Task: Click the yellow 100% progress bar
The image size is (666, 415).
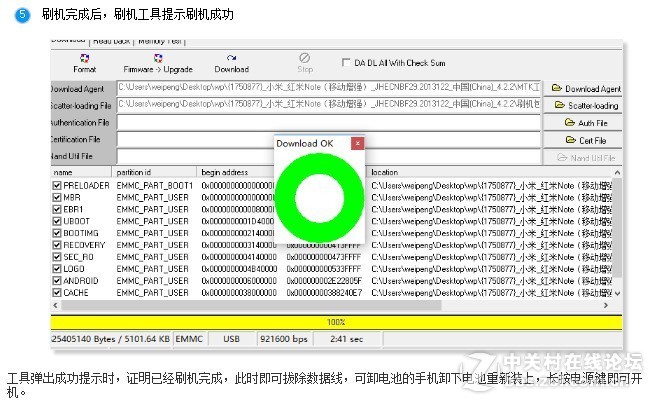Action: 336,322
